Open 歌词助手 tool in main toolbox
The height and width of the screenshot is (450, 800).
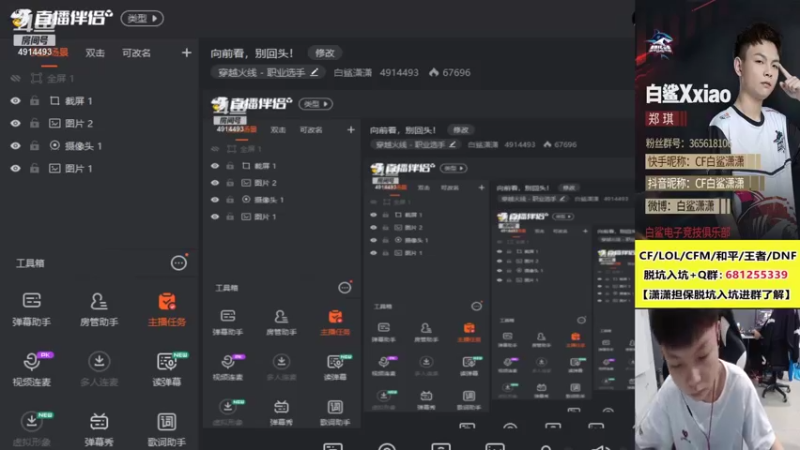coord(167,429)
